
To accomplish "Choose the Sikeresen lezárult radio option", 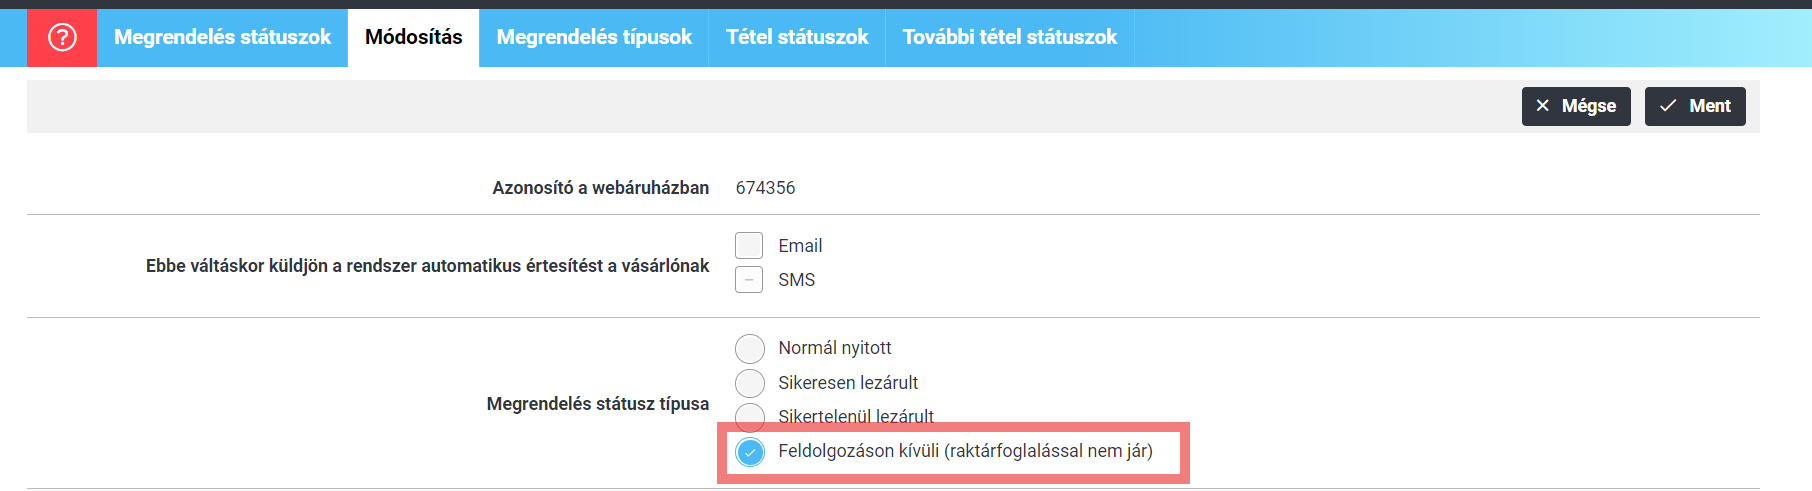I will pyautogui.click(x=750, y=383).
